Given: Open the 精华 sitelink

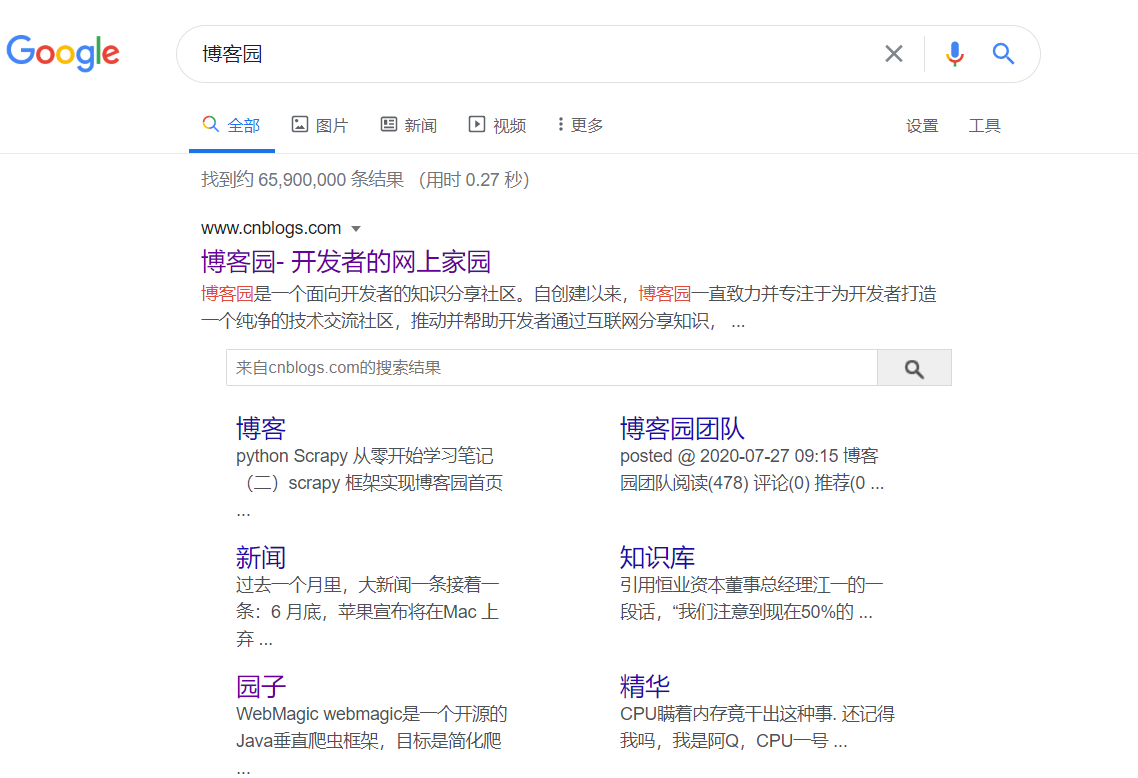Looking at the screenshot, I should click(644, 686).
